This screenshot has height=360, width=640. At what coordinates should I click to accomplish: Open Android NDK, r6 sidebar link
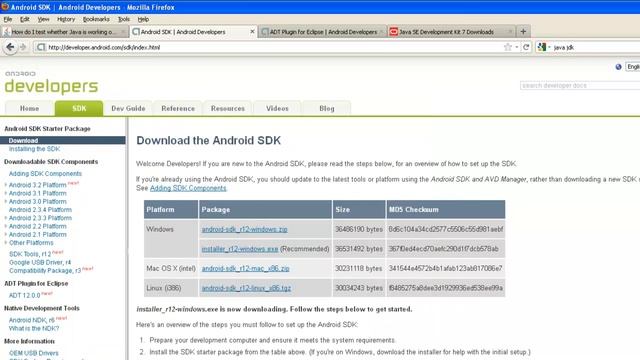pos(31,320)
